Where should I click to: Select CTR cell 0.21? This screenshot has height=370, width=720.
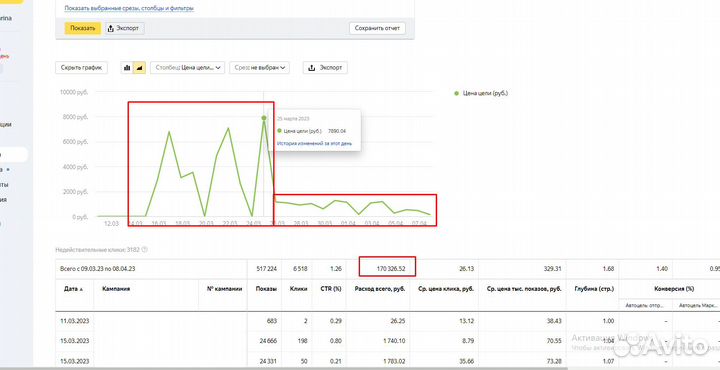[x=336, y=361]
